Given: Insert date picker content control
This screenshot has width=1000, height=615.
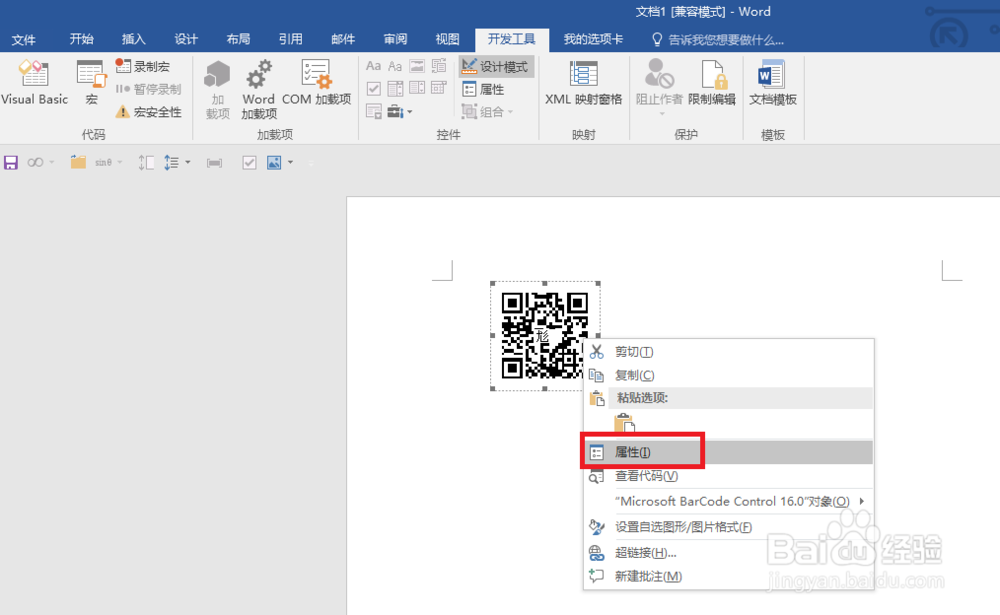Looking at the screenshot, I should click(439, 89).
